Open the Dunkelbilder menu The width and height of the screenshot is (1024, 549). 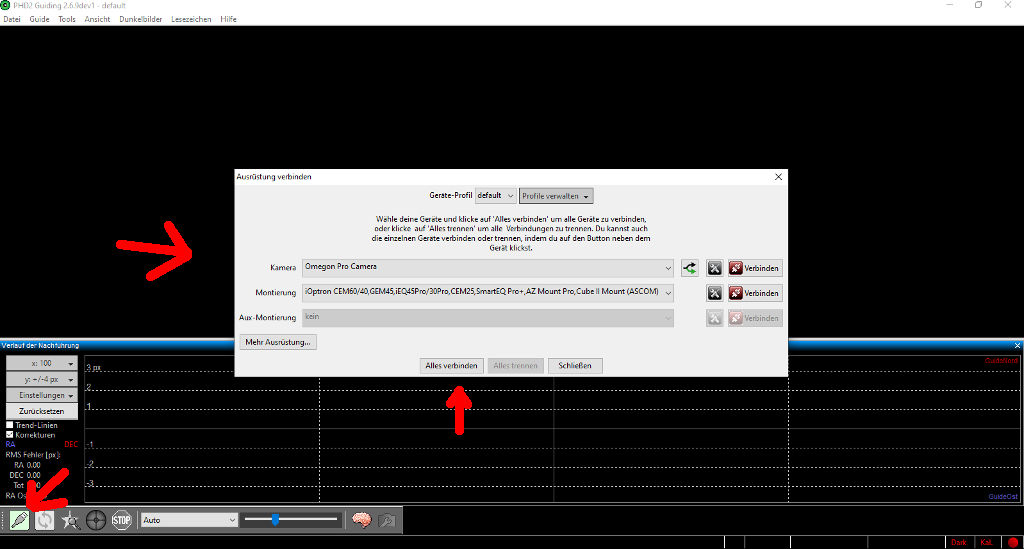(x=140, y=19)
